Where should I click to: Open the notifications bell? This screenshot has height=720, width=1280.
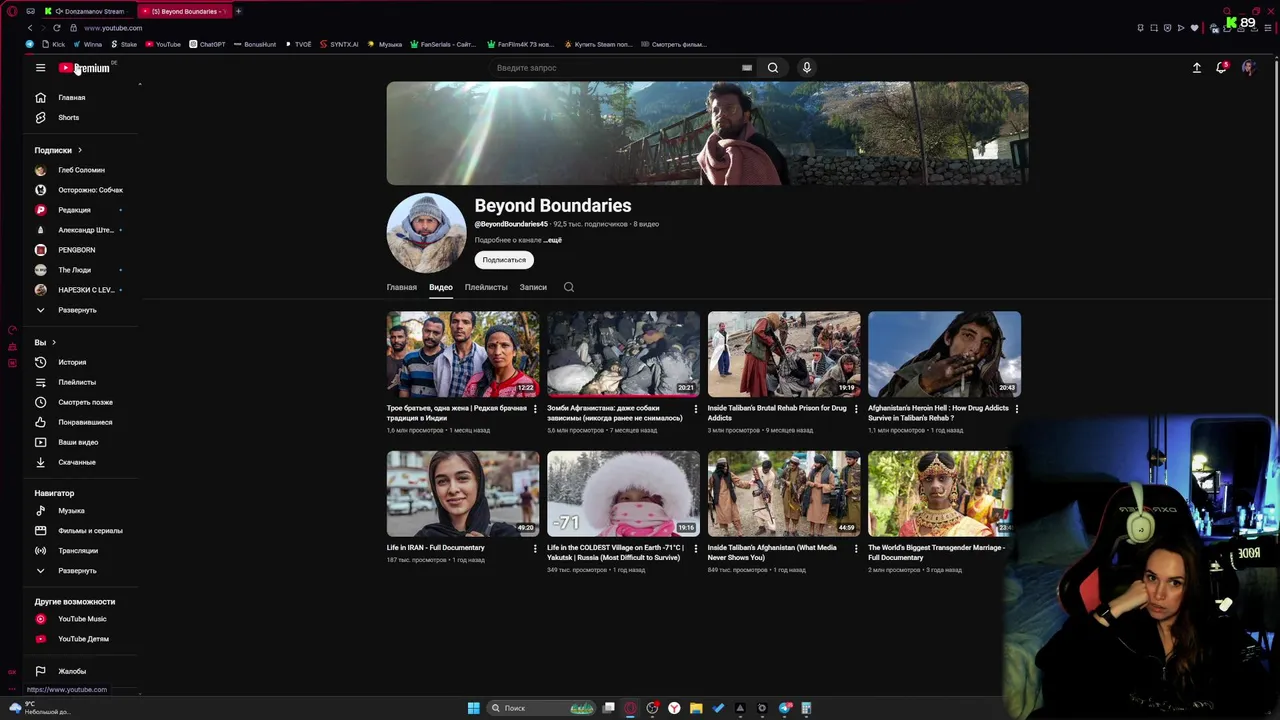point(1221,68)
